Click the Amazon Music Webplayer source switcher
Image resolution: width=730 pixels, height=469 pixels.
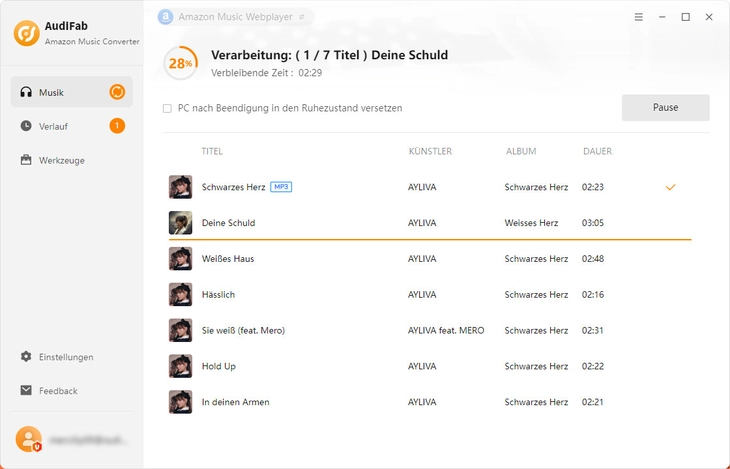(x=236, y=17)
